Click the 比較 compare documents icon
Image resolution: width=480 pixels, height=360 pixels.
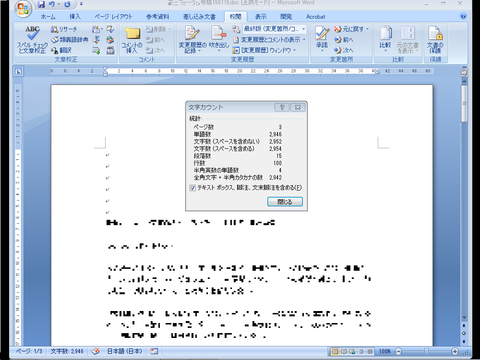click(385, 34)
